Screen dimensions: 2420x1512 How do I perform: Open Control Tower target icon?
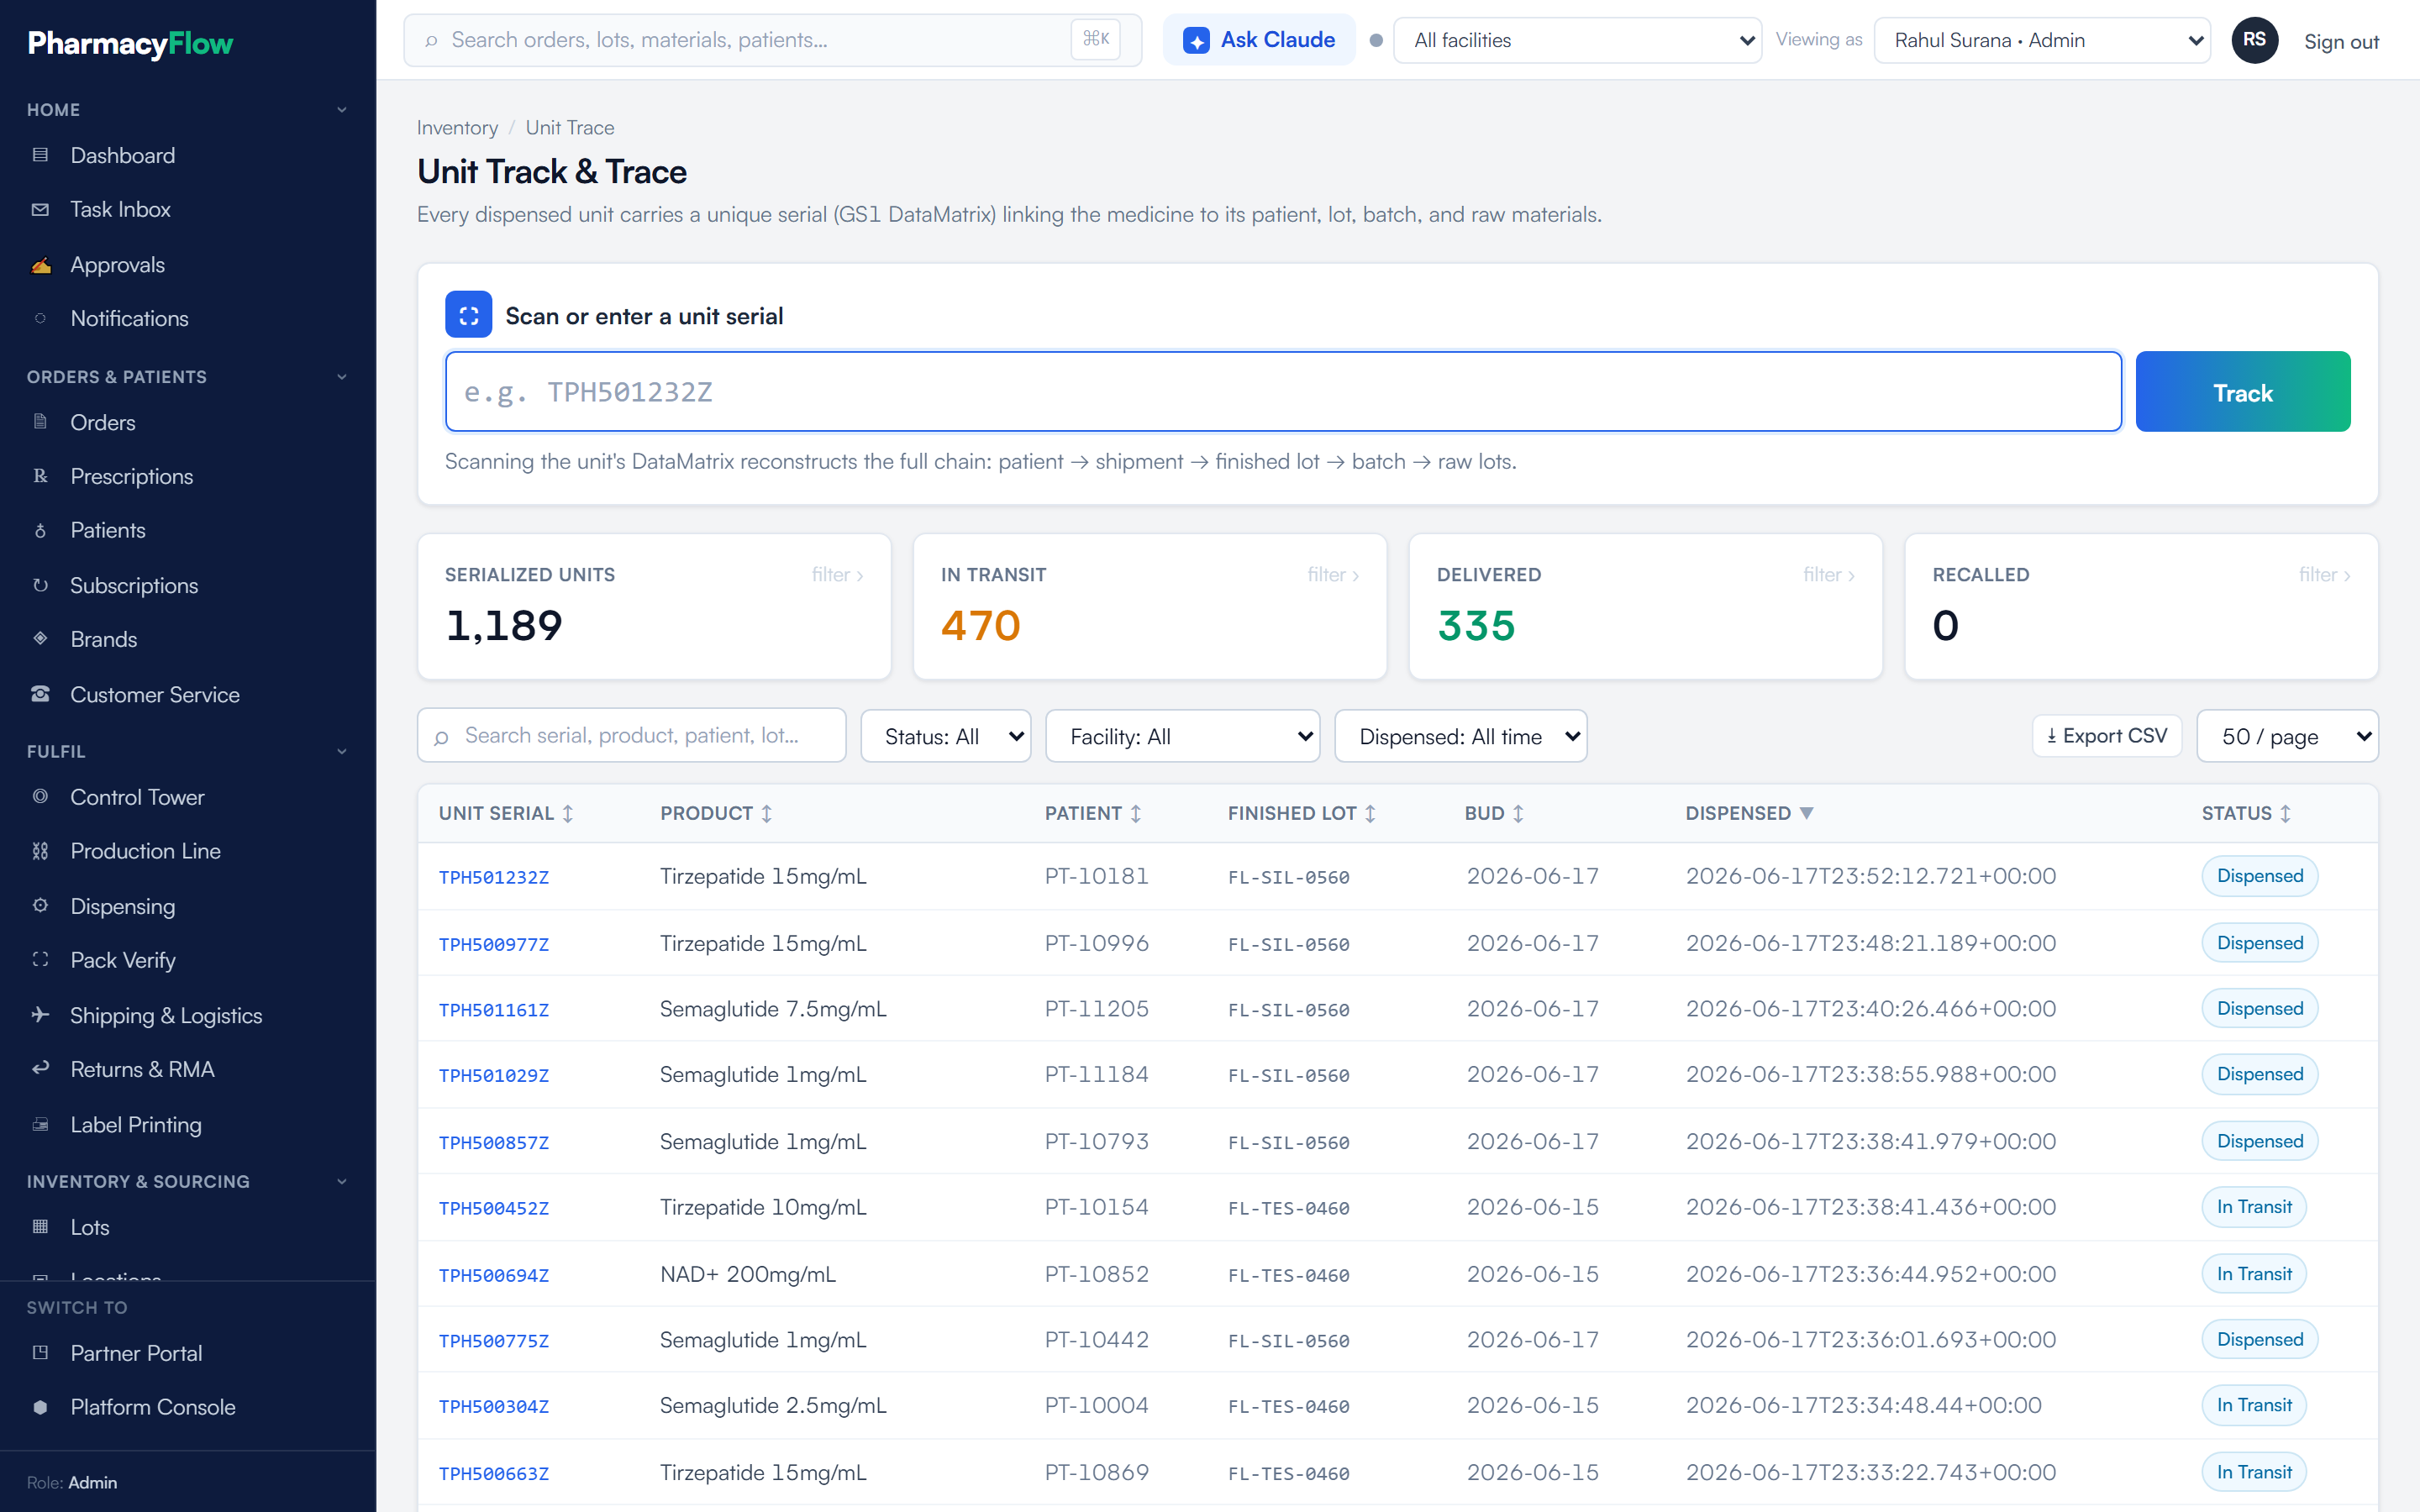[40, 797]
